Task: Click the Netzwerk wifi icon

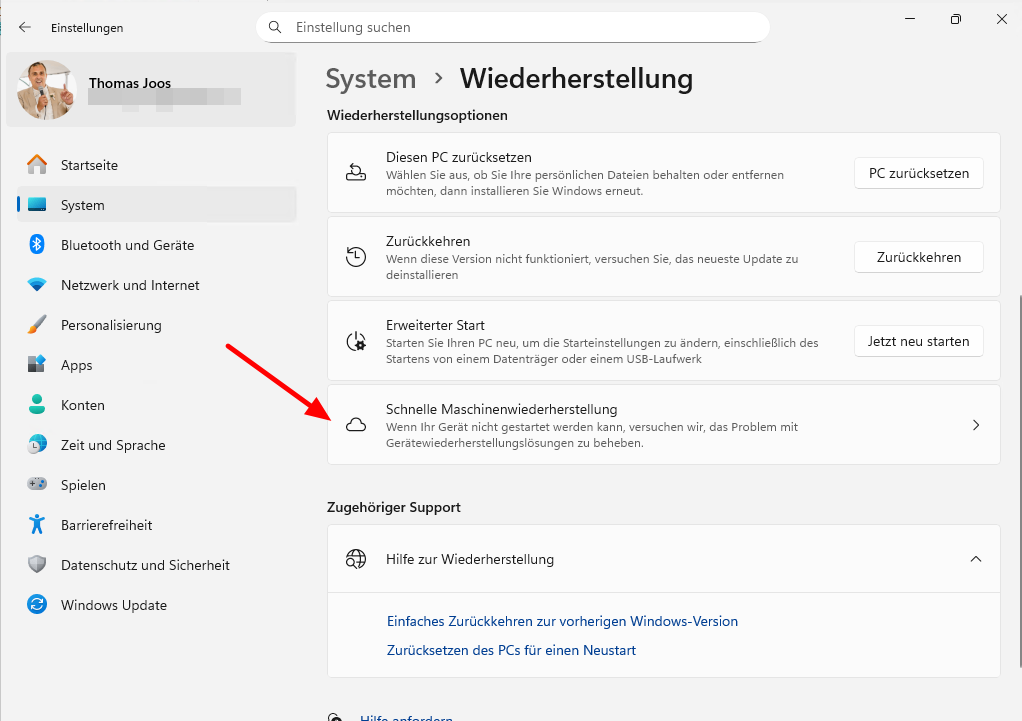Action: tap(37, 285)
